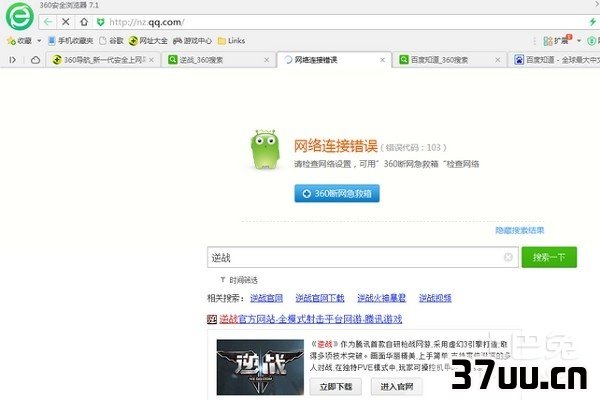Open the Links bookmark folder

click(231, 41)
